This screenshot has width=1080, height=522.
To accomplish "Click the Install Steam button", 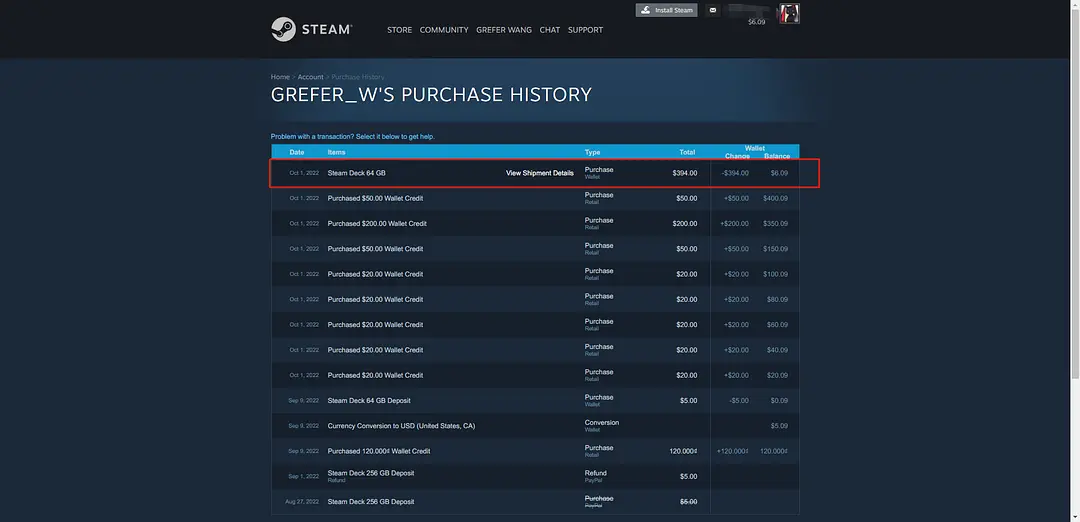I will coord(667,10).
